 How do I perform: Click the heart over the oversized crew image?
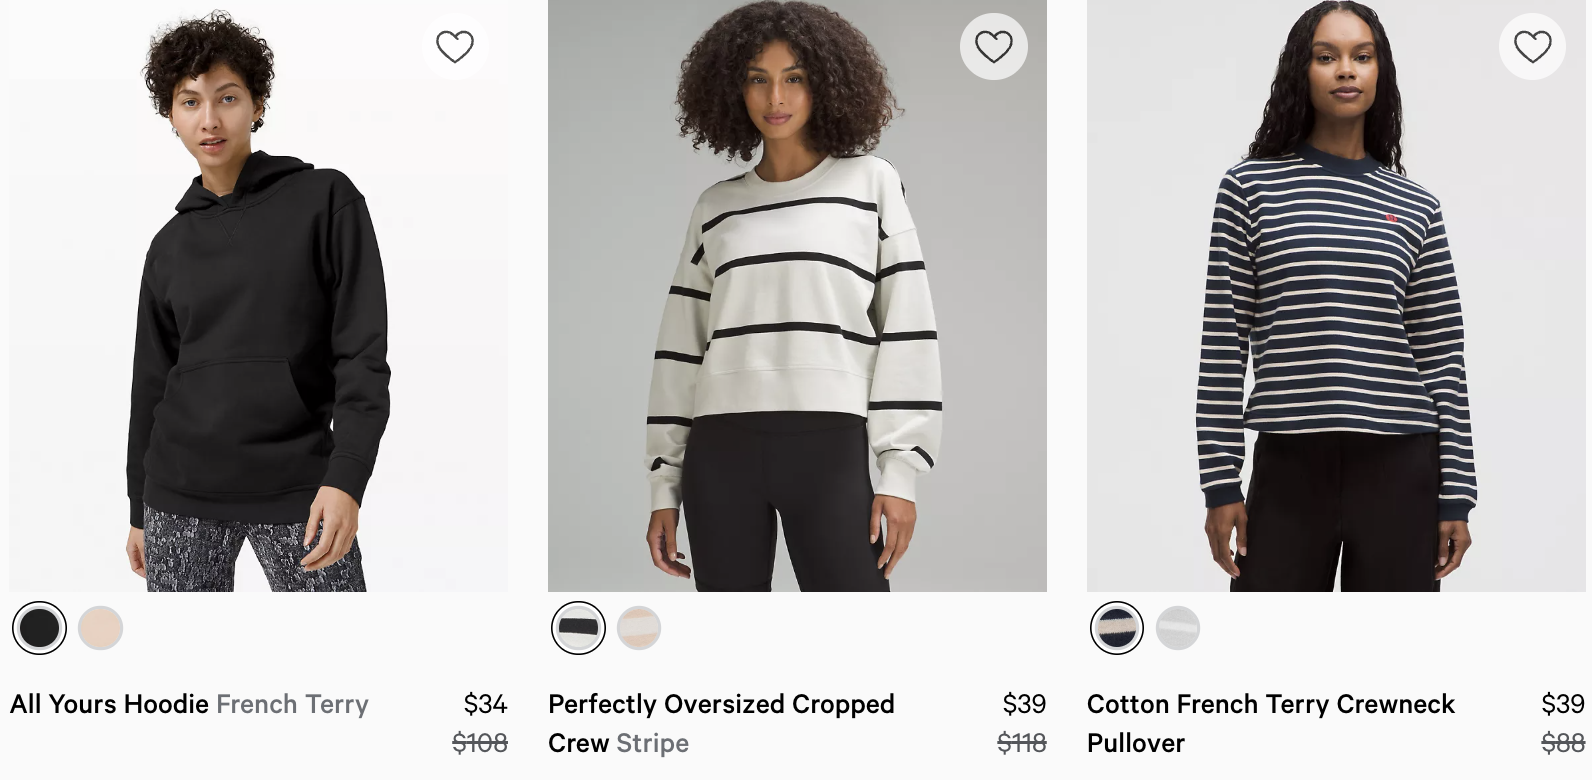[x=993, y=45]
